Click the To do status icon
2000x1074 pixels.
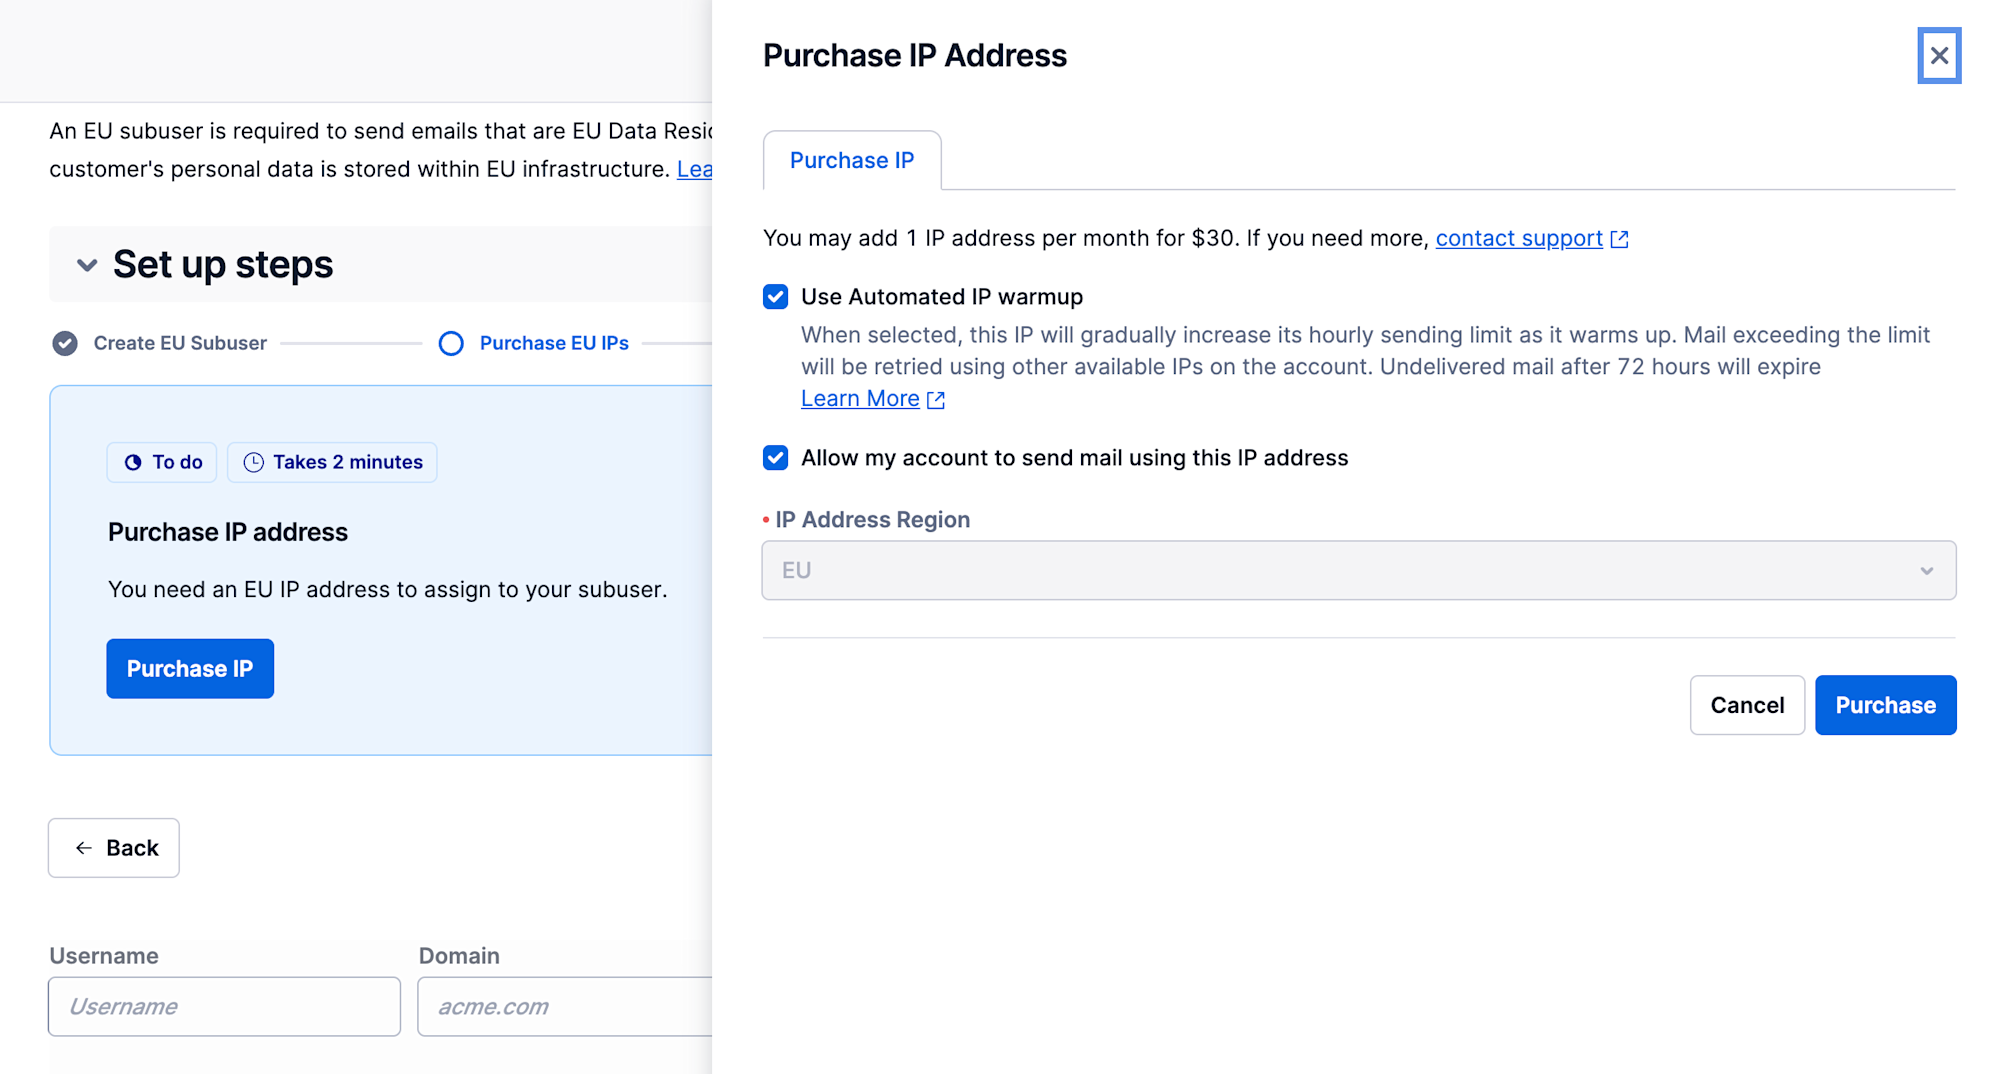pos(133,462)
